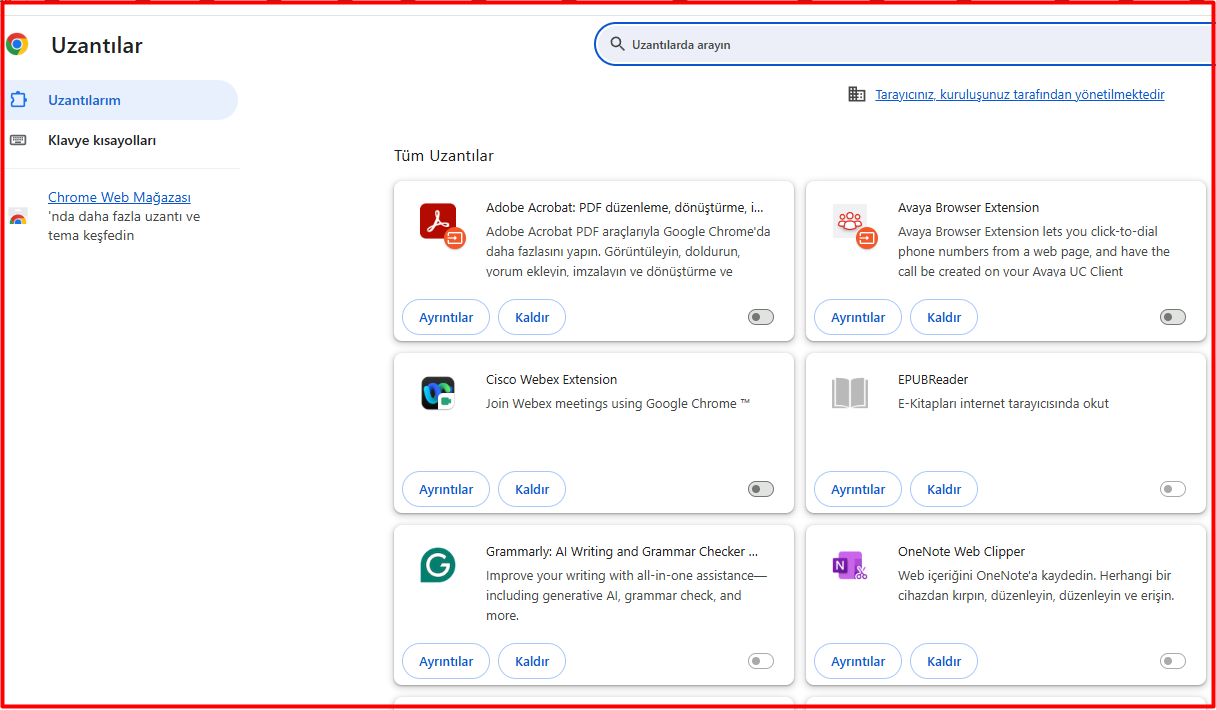Click Kaldır for Adobe Acrobat

click(x=532, y=317)
